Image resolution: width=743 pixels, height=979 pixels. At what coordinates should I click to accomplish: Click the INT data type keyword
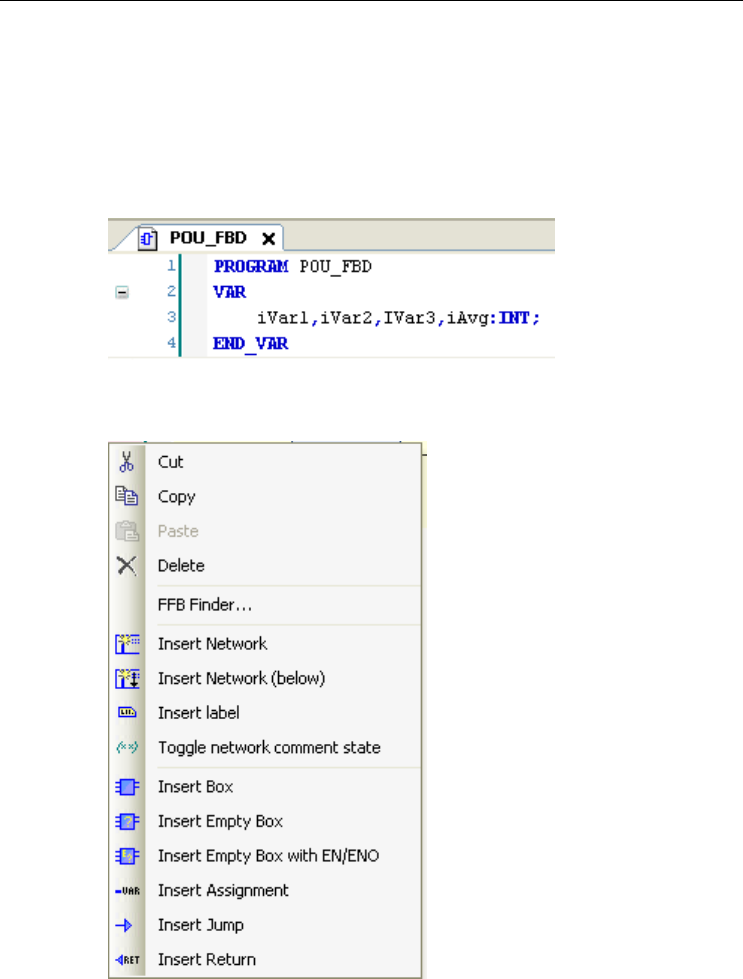pos(514,318)
